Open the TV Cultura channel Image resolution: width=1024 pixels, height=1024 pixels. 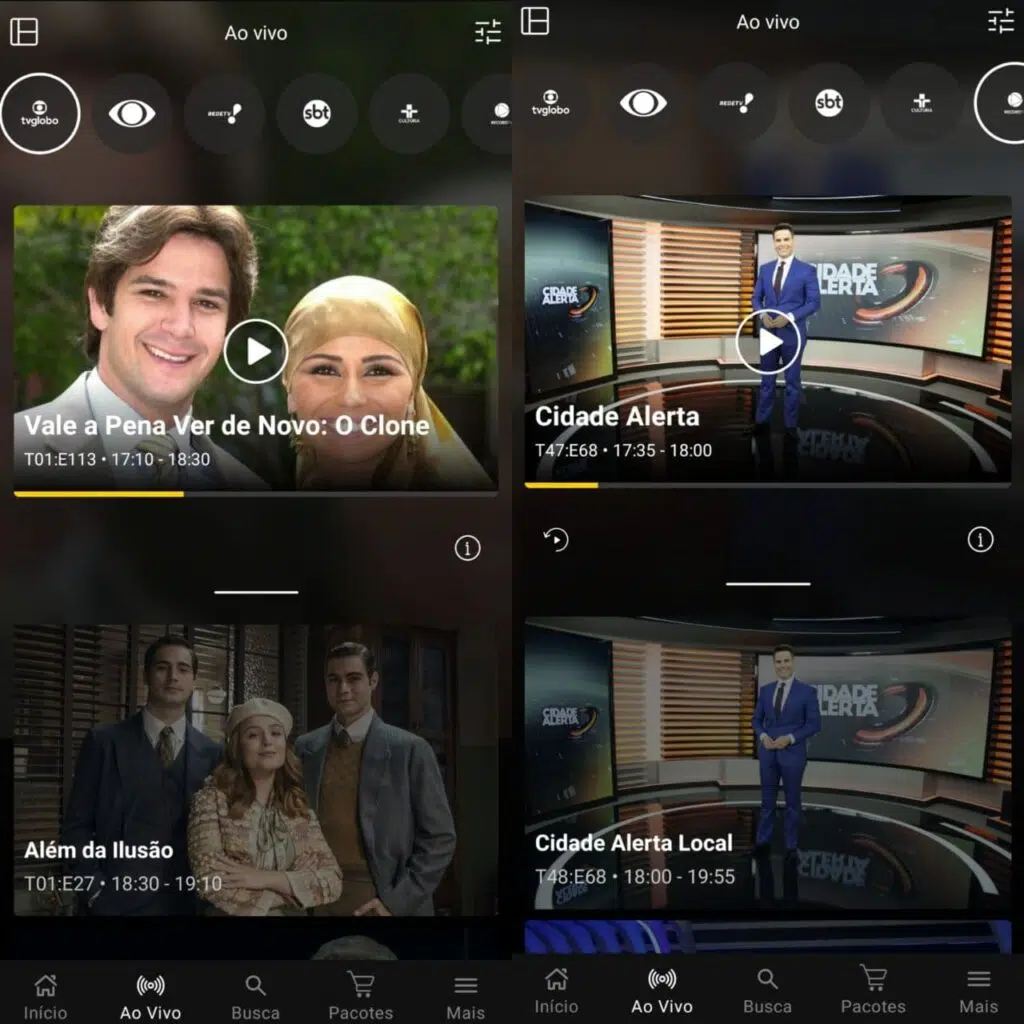pos(409,114)
